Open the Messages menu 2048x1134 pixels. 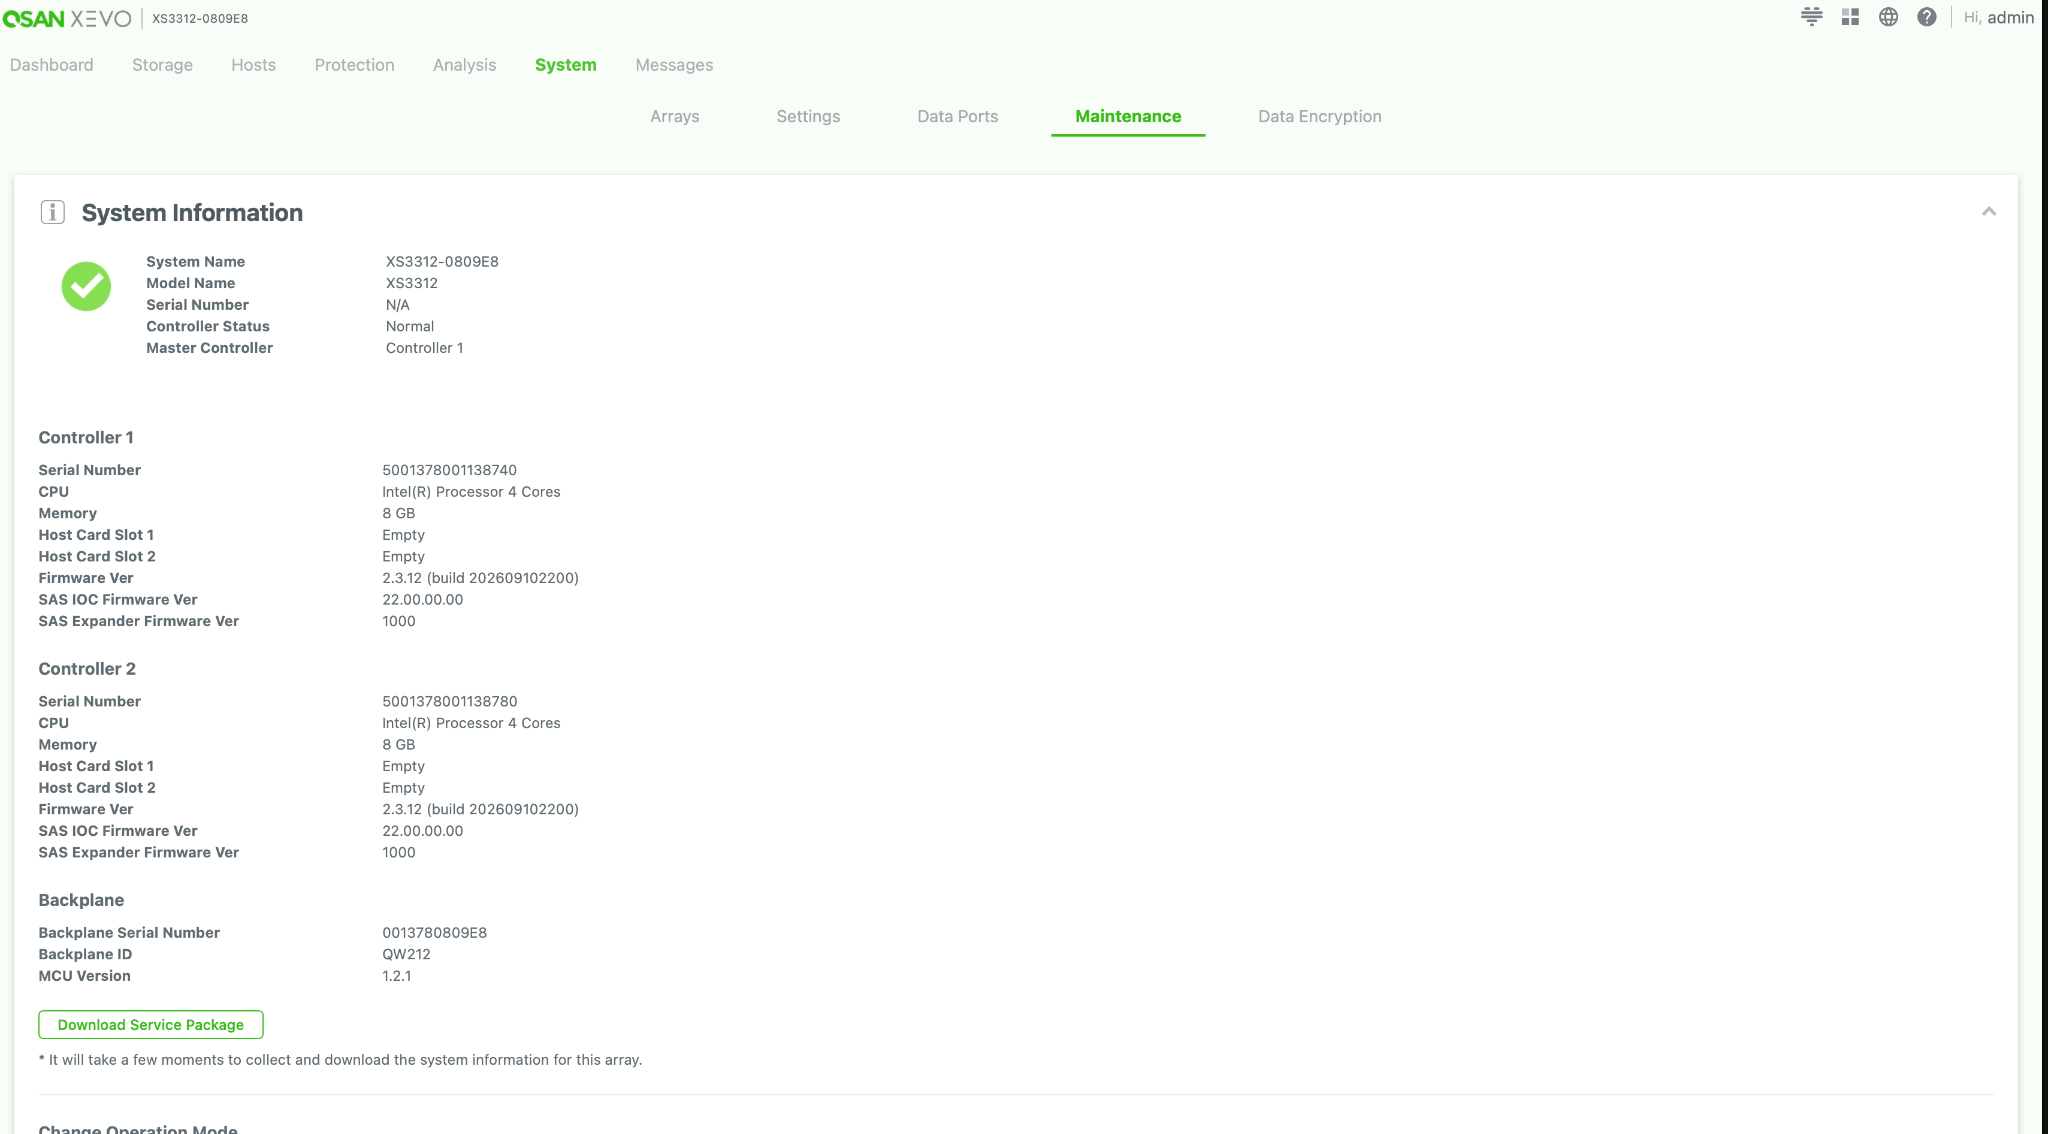point(674,64)
